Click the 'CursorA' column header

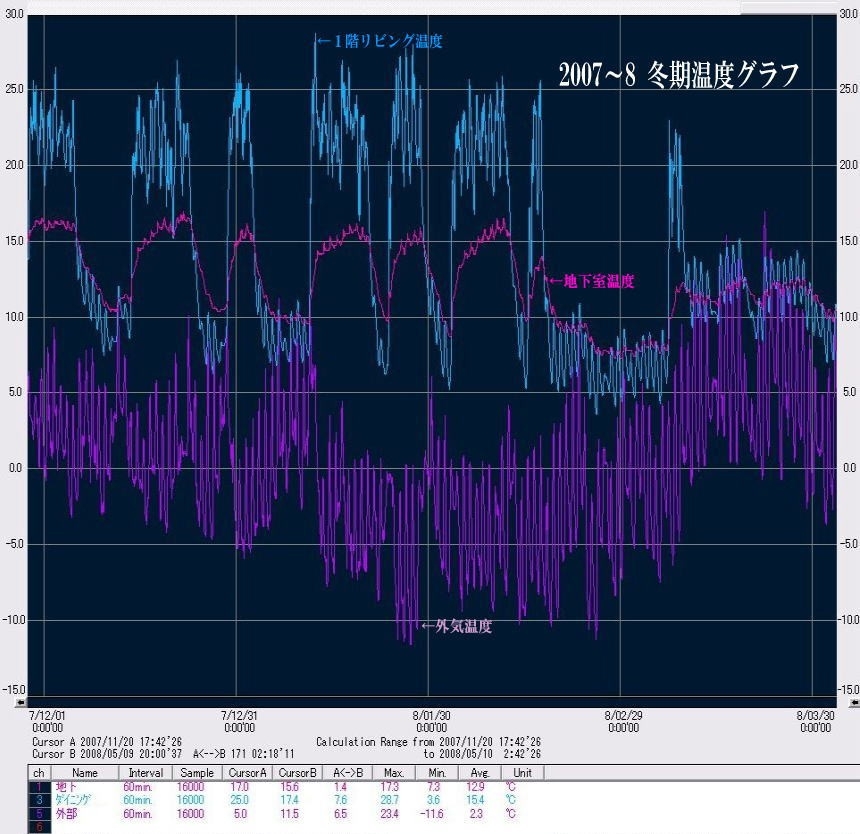point(249,773)
